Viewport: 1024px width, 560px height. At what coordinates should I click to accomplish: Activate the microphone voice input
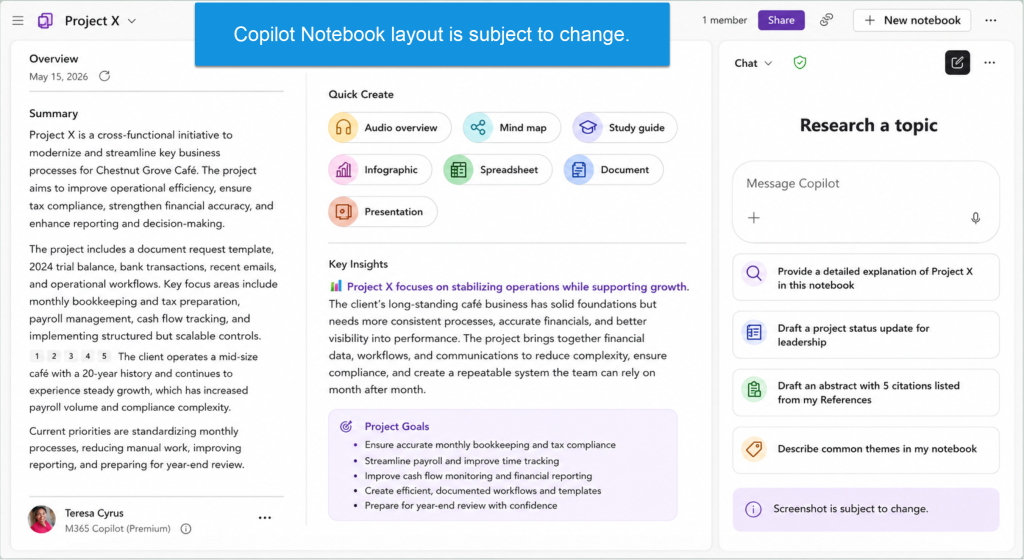point(976,218)
